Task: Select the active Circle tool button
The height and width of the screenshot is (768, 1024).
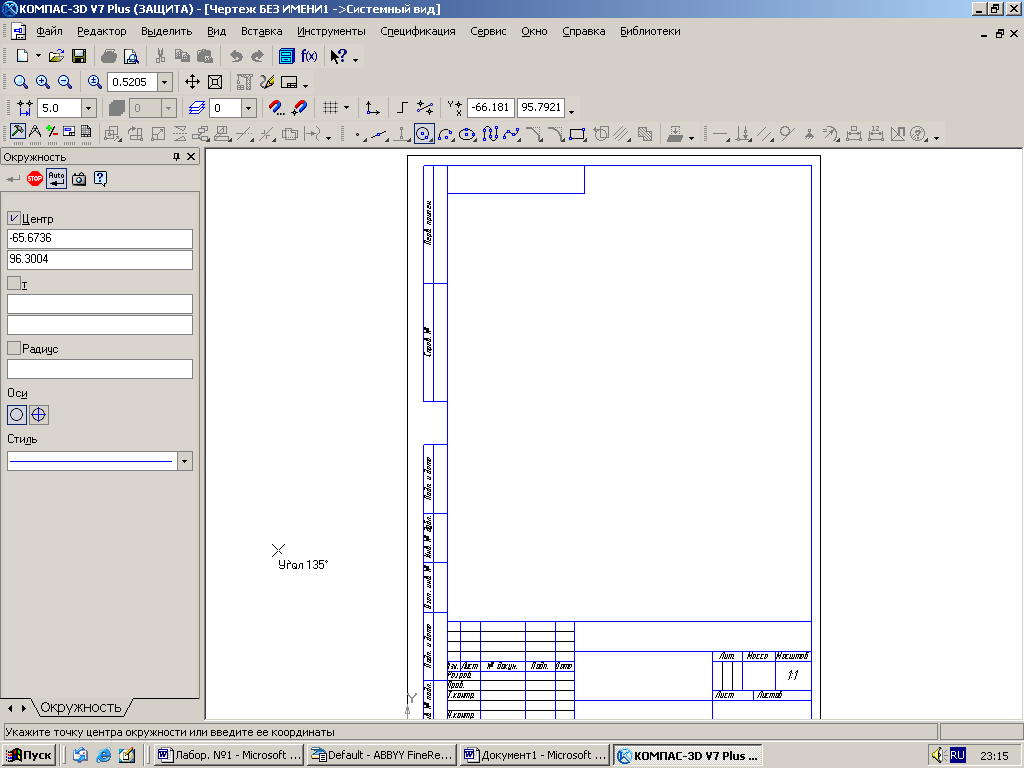Action: [424, 135]
